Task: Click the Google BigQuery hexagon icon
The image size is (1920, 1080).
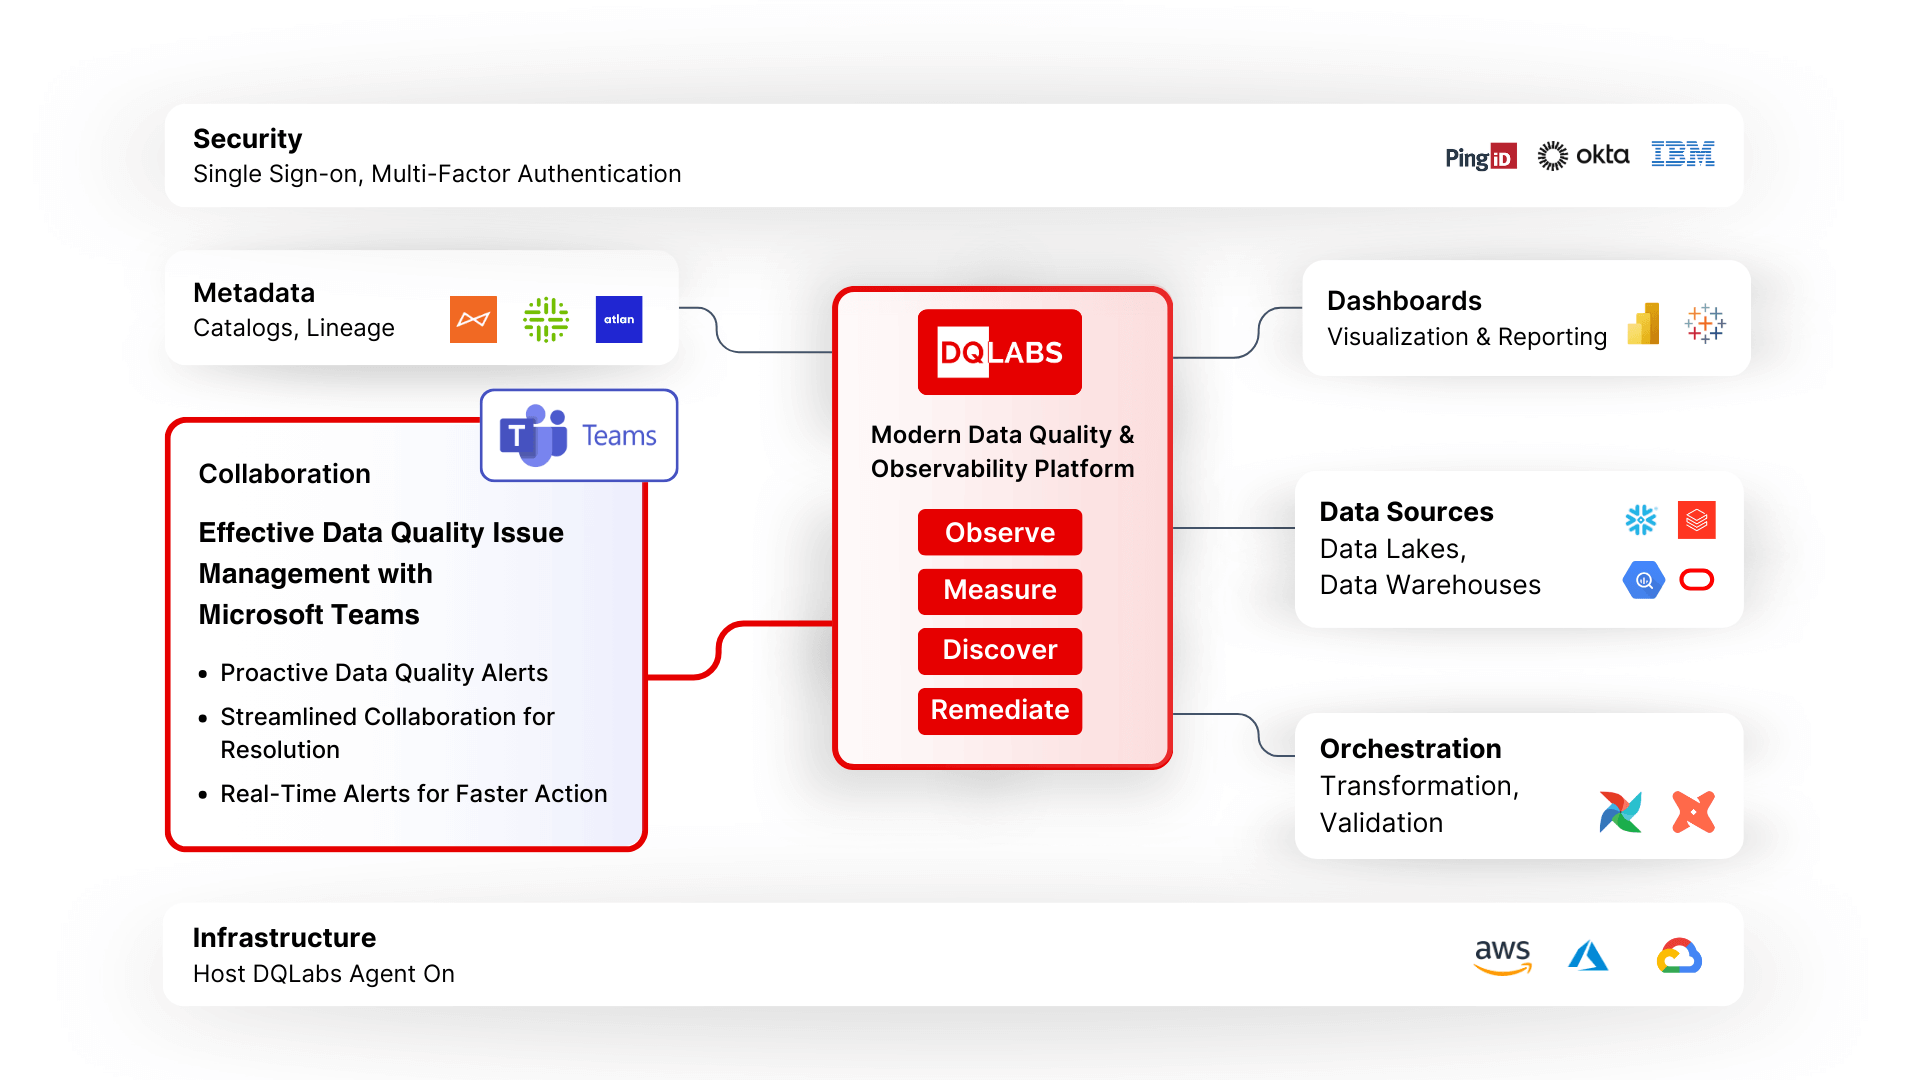Action: pos(1643,580)
